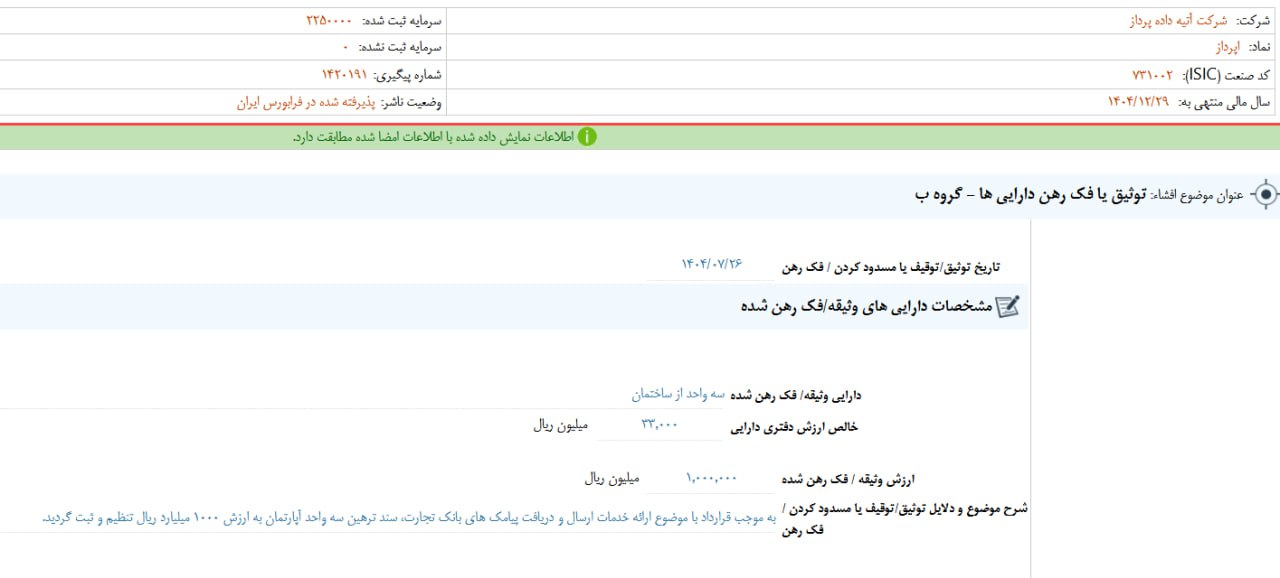The height and width of the screenshot is (578, 1280).
Task: Click the unregistered capital value 0
Action: pyautogui.click(x=346, y=47)
